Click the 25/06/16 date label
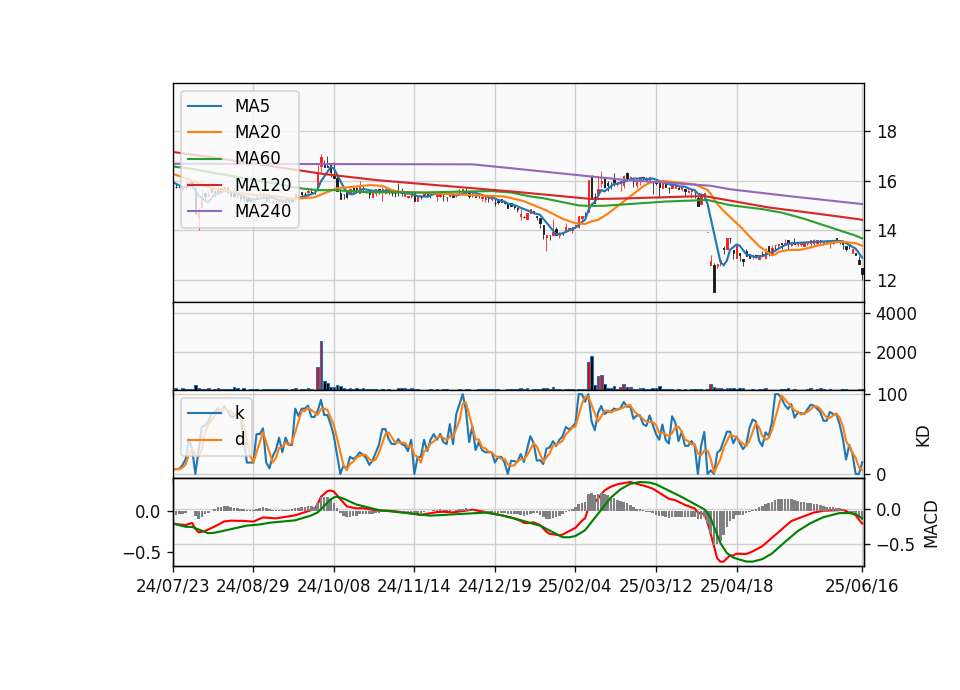 pos(861,586)
